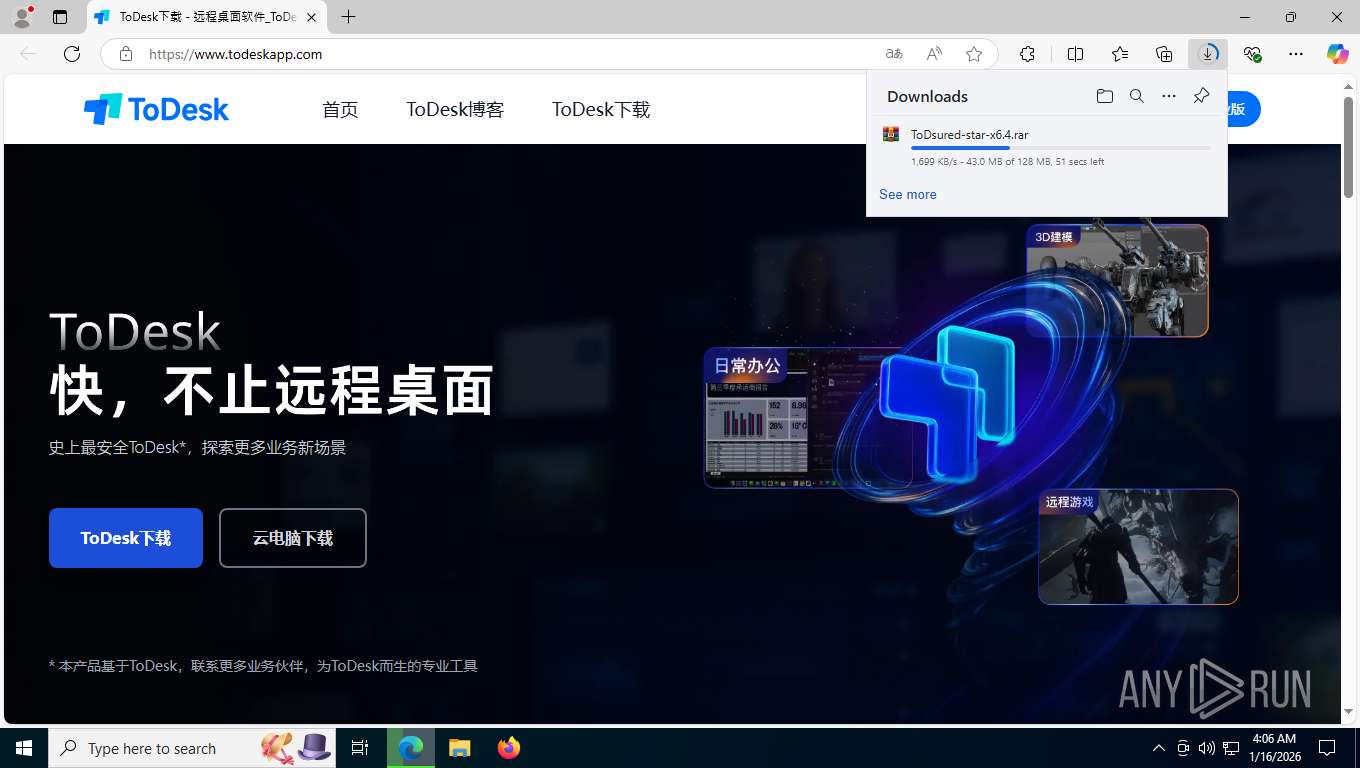The image size is (1360, 768).
Task: Open Task View taskbar icon
Action: click(x=360, y=748)
